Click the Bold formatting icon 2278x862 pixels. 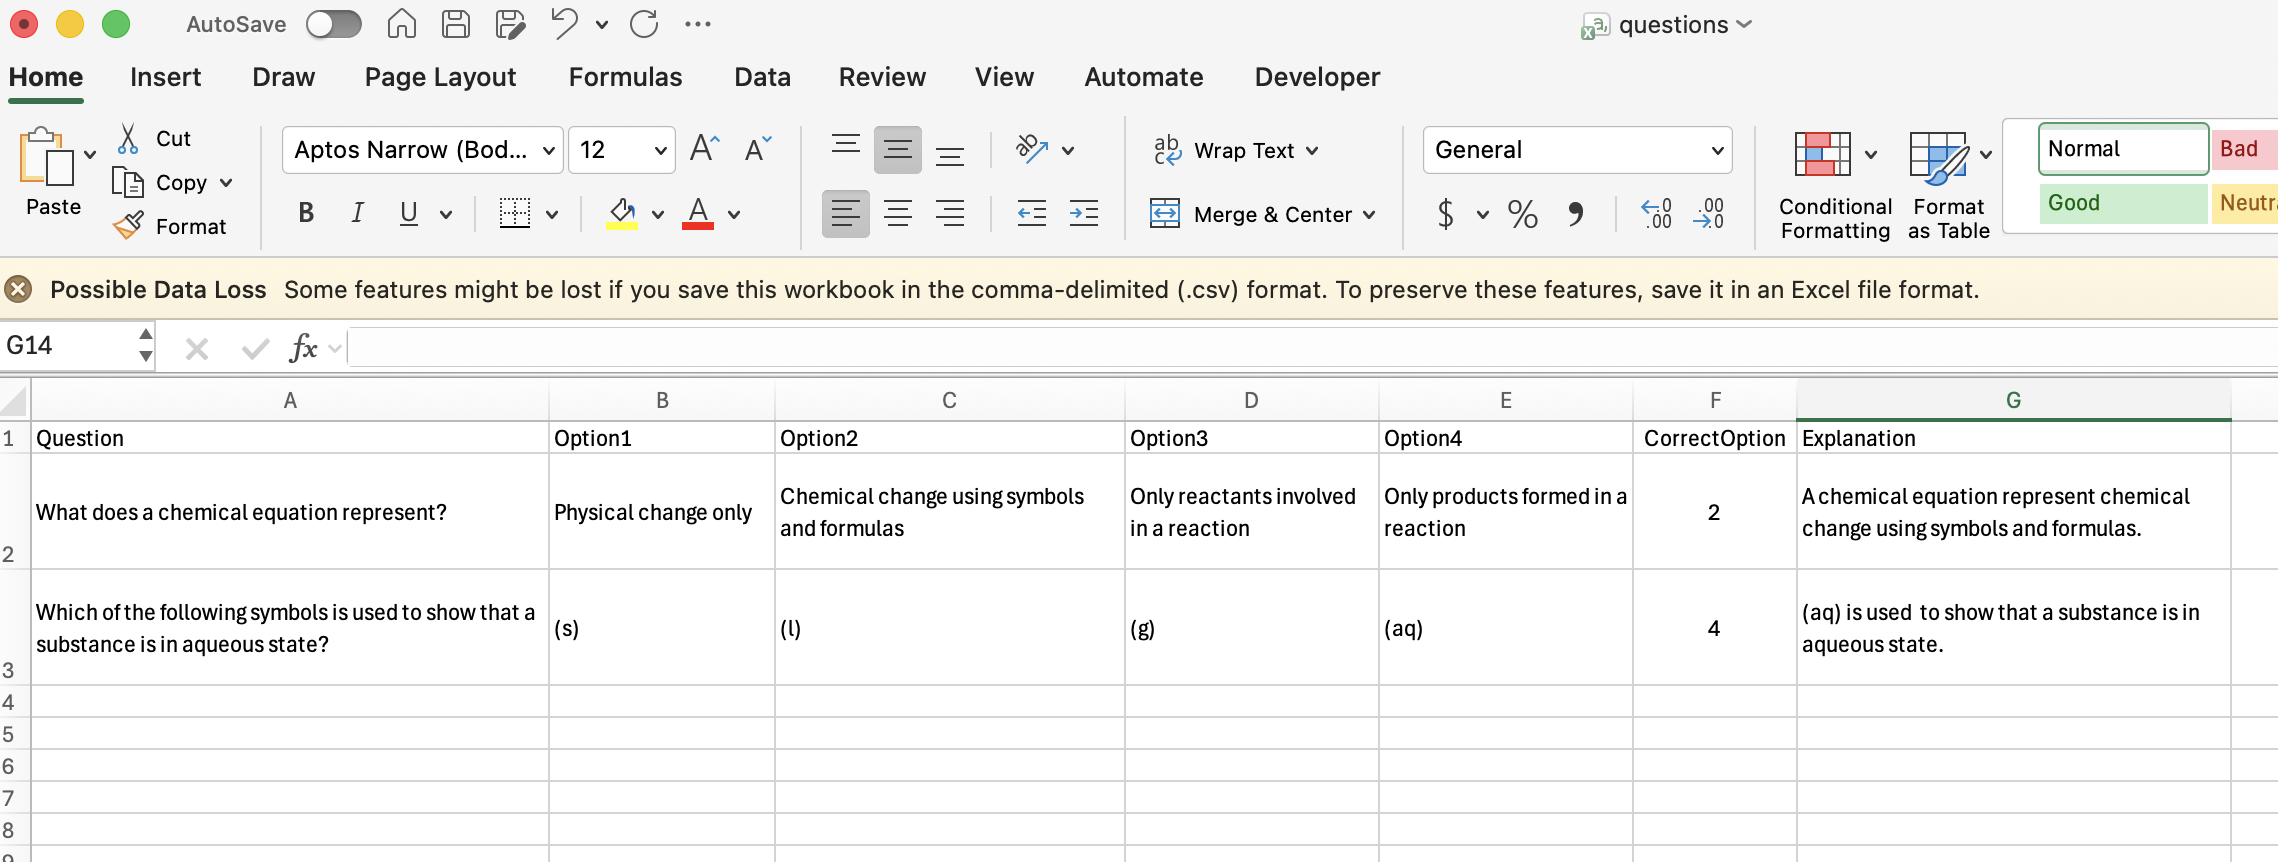click(x=306, y=213)
